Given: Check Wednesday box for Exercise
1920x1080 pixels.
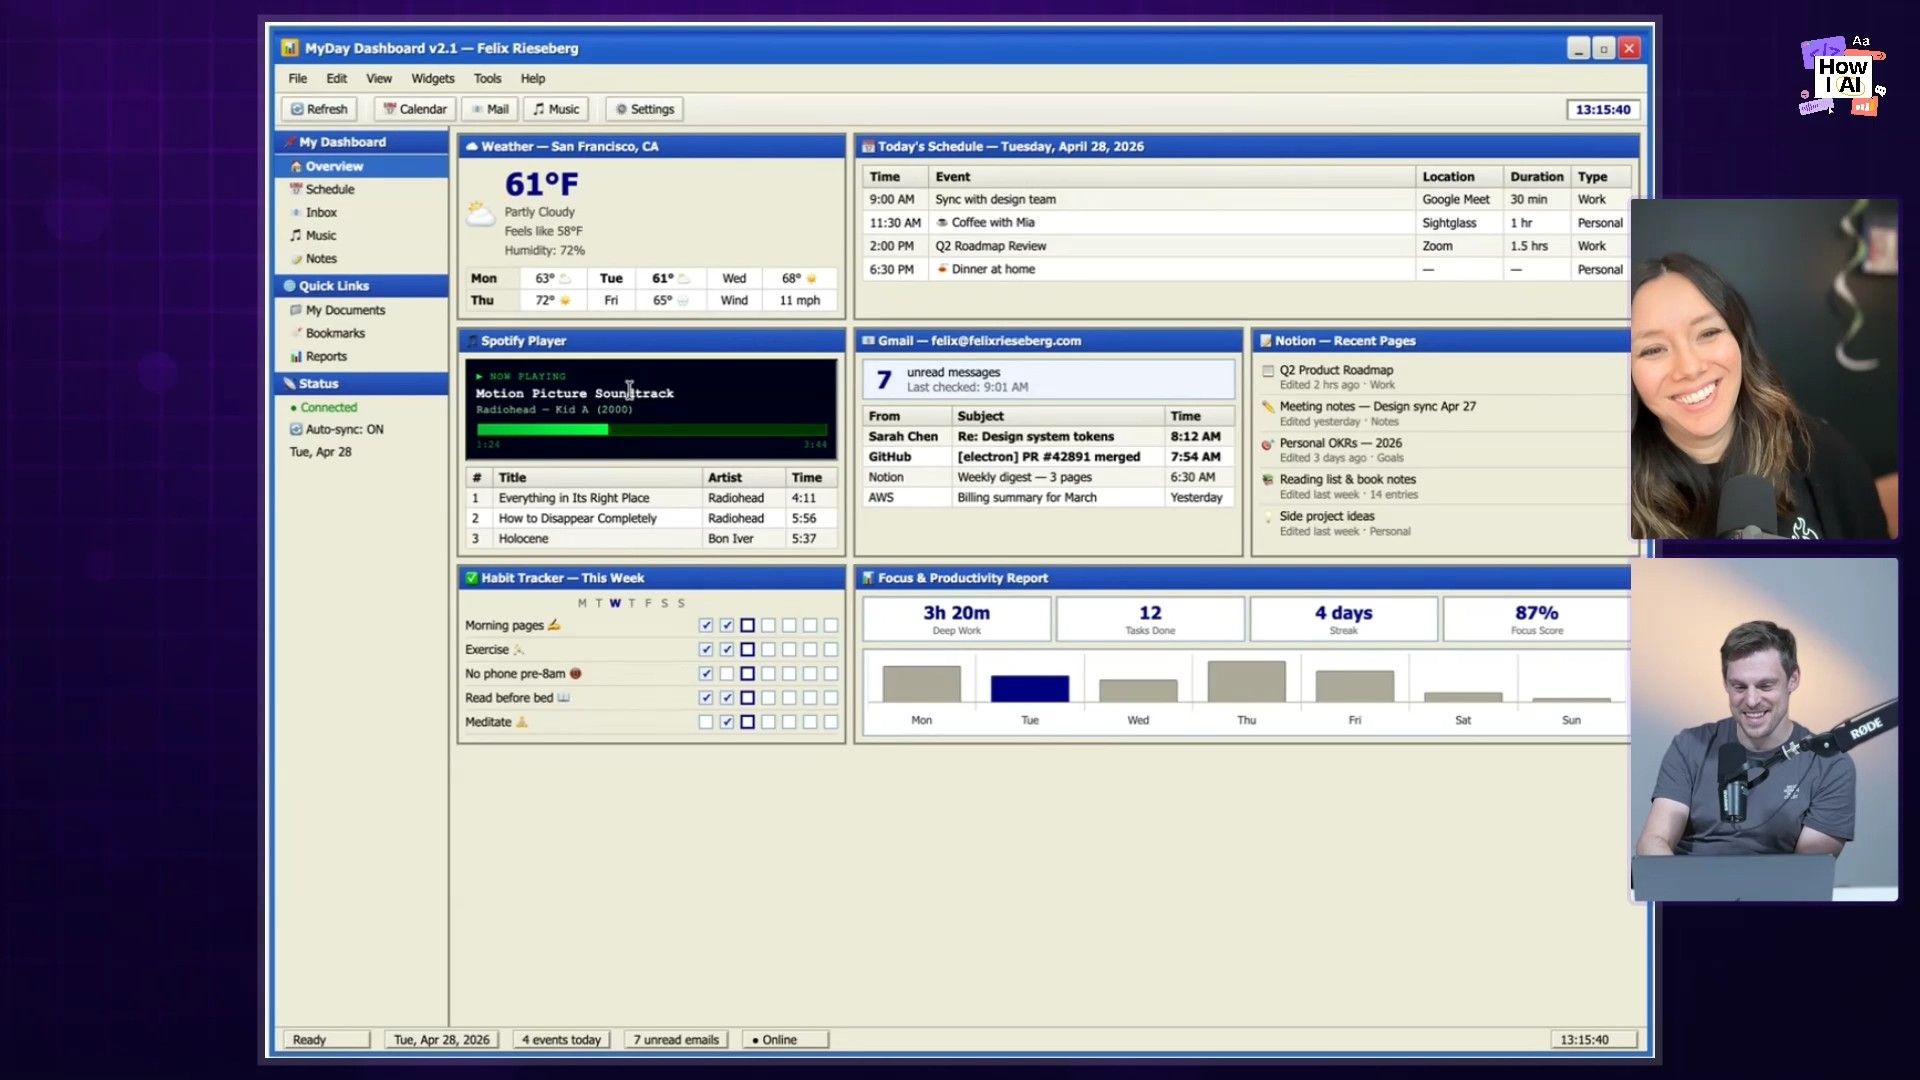Looking at the screenshot, I should coord(747,649).
